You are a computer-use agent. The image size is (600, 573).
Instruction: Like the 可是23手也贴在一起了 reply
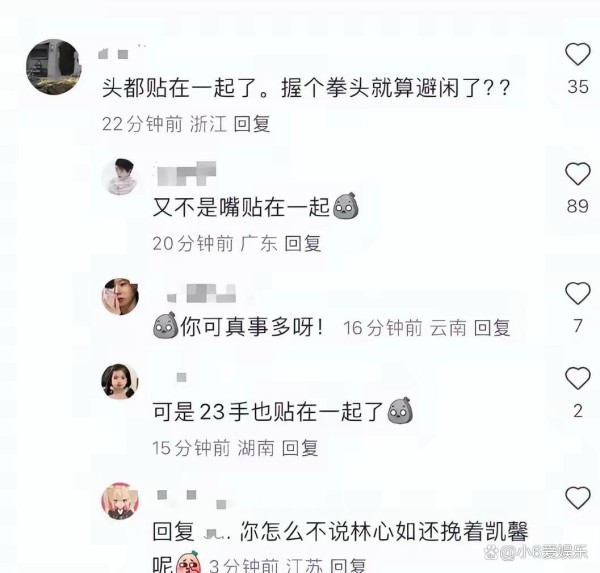(x=578, y=378)
